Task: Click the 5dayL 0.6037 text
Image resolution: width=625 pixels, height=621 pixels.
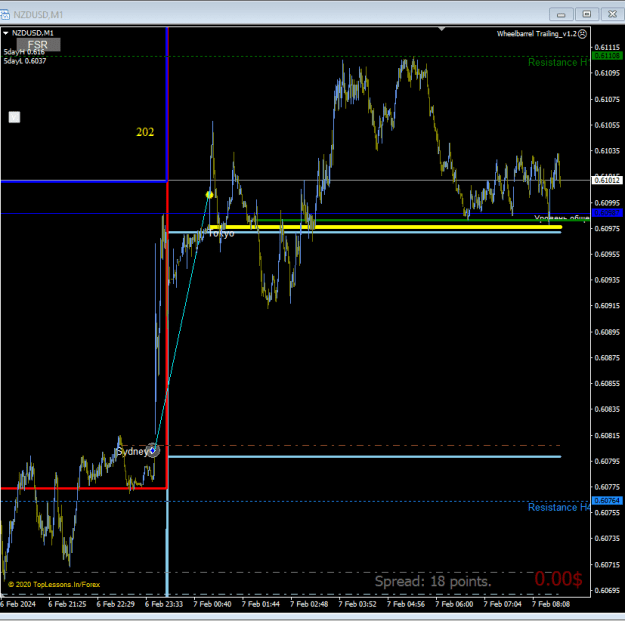Action: point(25,61)
